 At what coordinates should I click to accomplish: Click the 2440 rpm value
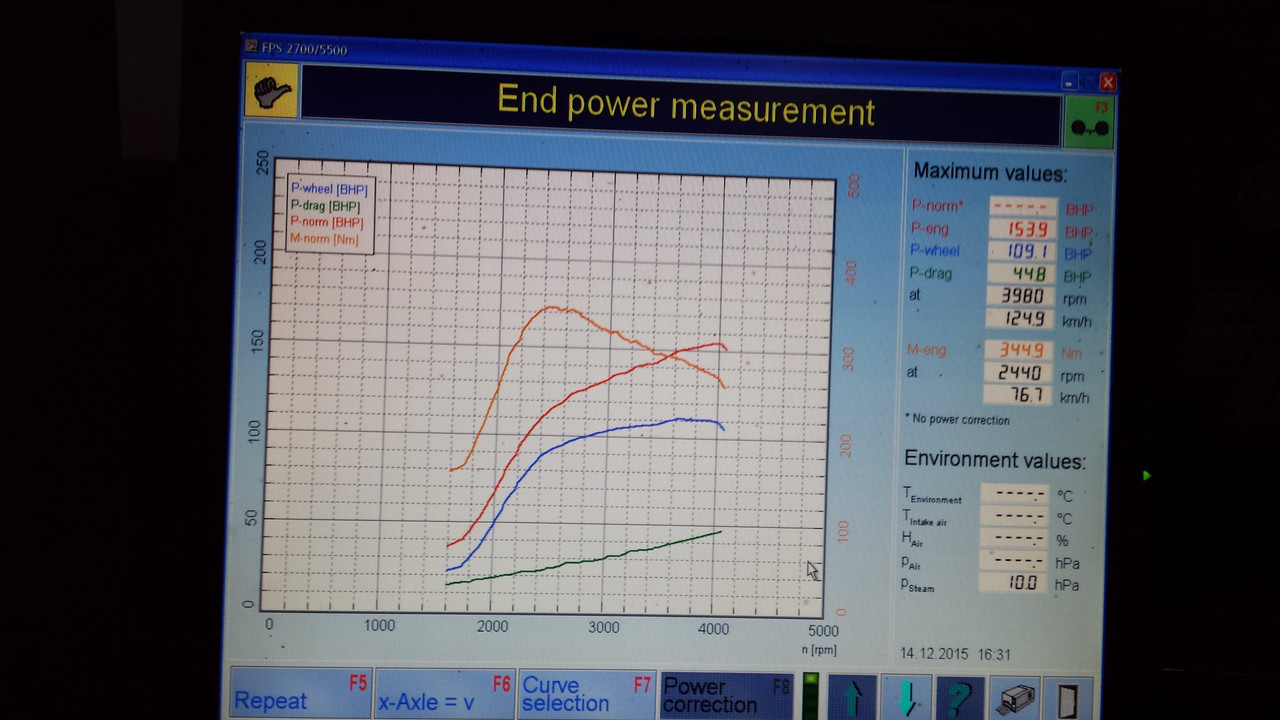[x=1019, y=373]
